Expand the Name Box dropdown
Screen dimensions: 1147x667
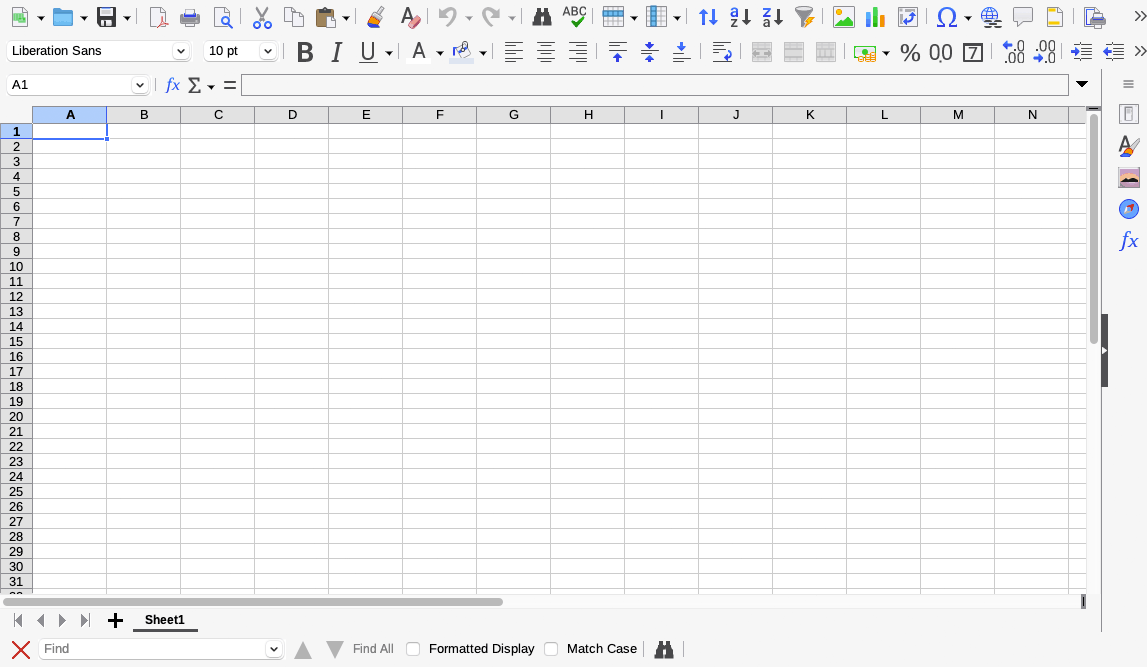pos(140,85)
